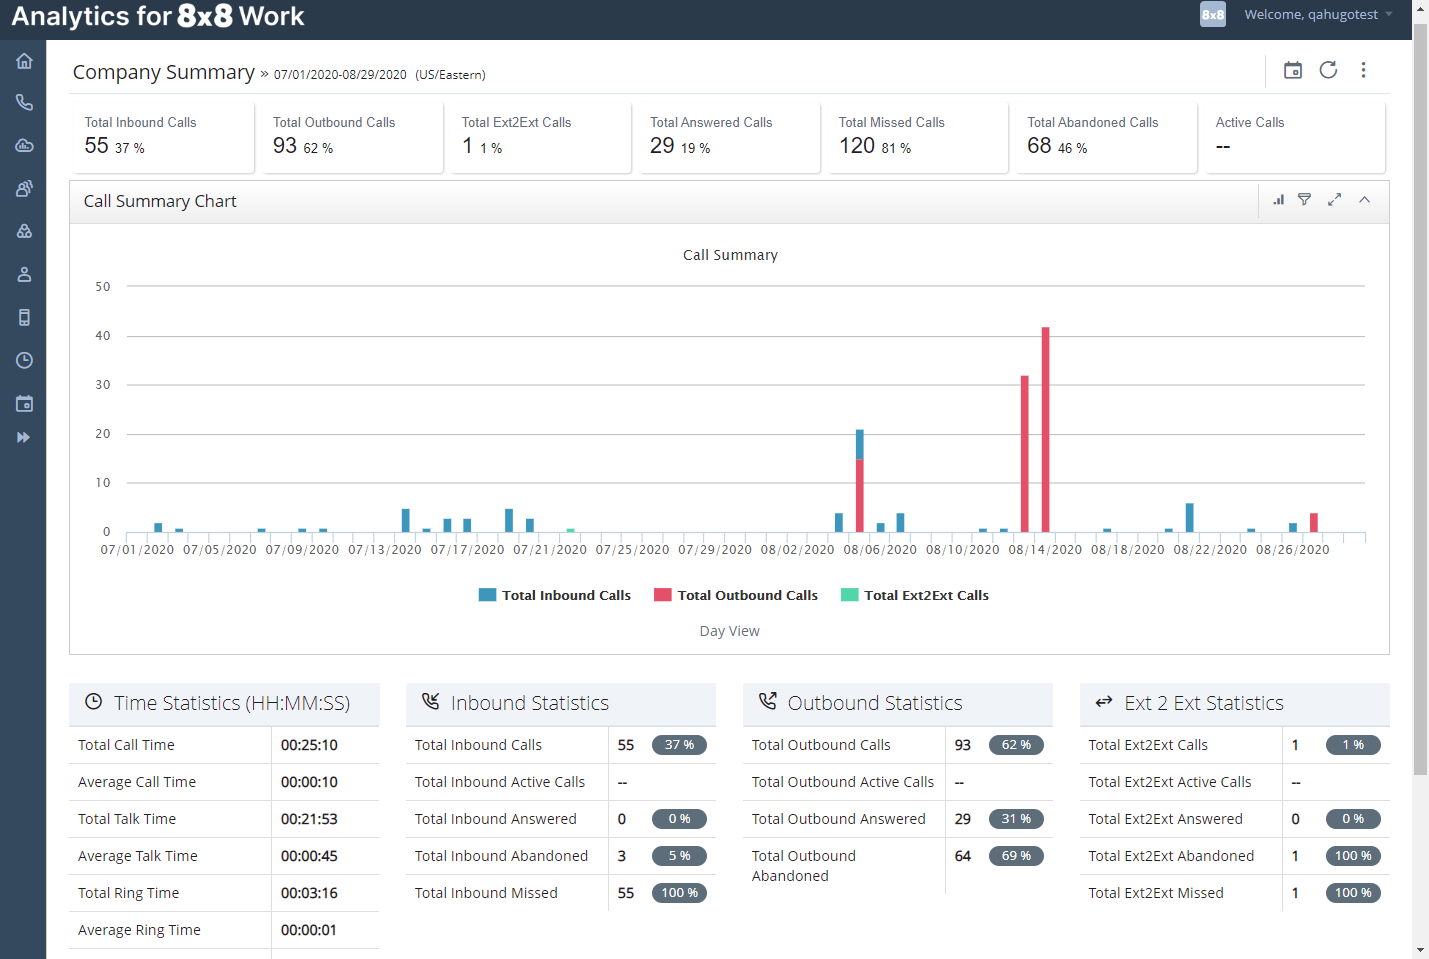Open the clock history icon in the sidebar
Screen dimensions: 1429x959
click(24, 360)
